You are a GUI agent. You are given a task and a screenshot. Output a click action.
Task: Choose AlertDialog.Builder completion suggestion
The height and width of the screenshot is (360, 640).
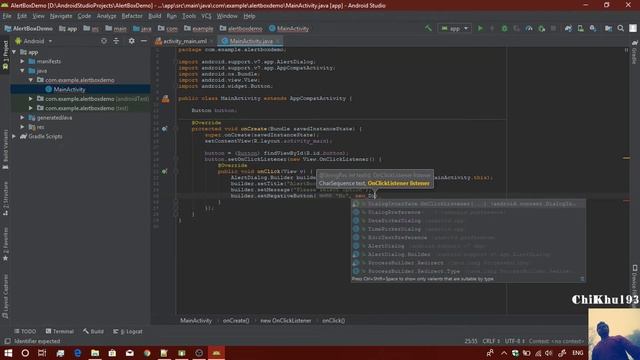tap(468, 254)
